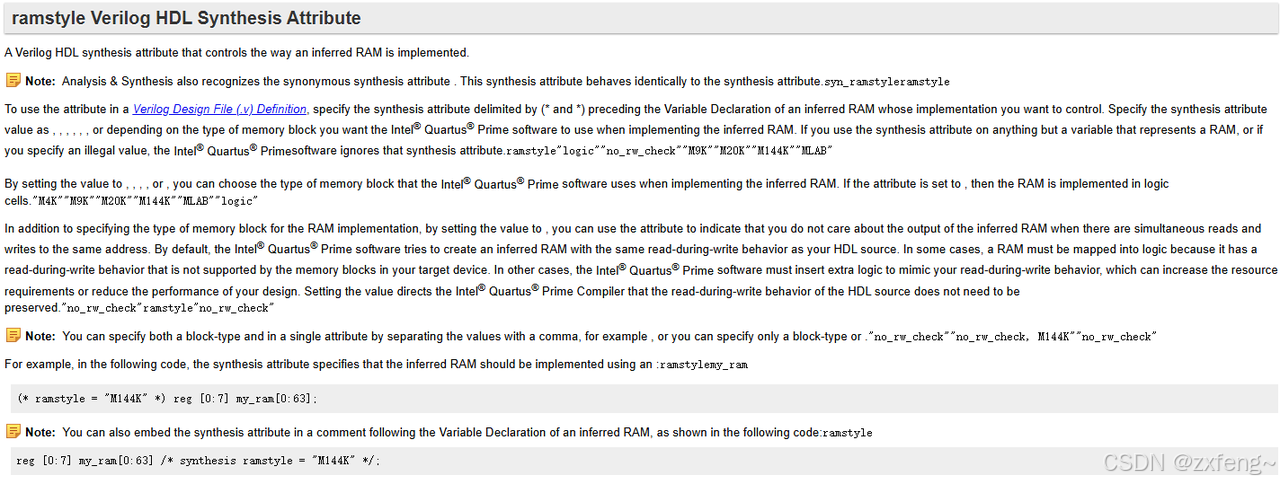Click the first bold Note: label
Viewport: 1280px width, 484px height.
pyautogui.click(x=41, y=81)
